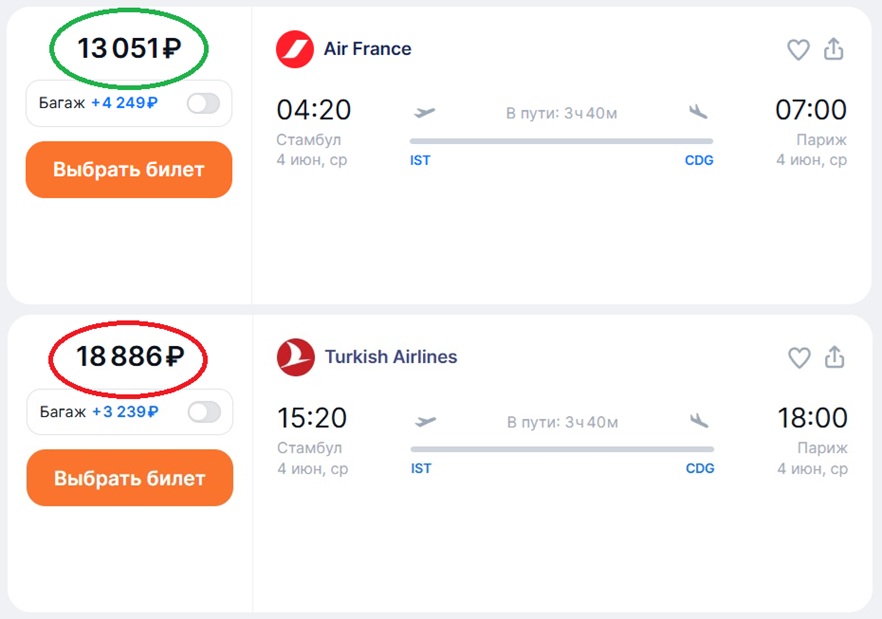Click the Air France flight route bar
The height and width of the screenshot is (619, 882).
coord(561,141)
